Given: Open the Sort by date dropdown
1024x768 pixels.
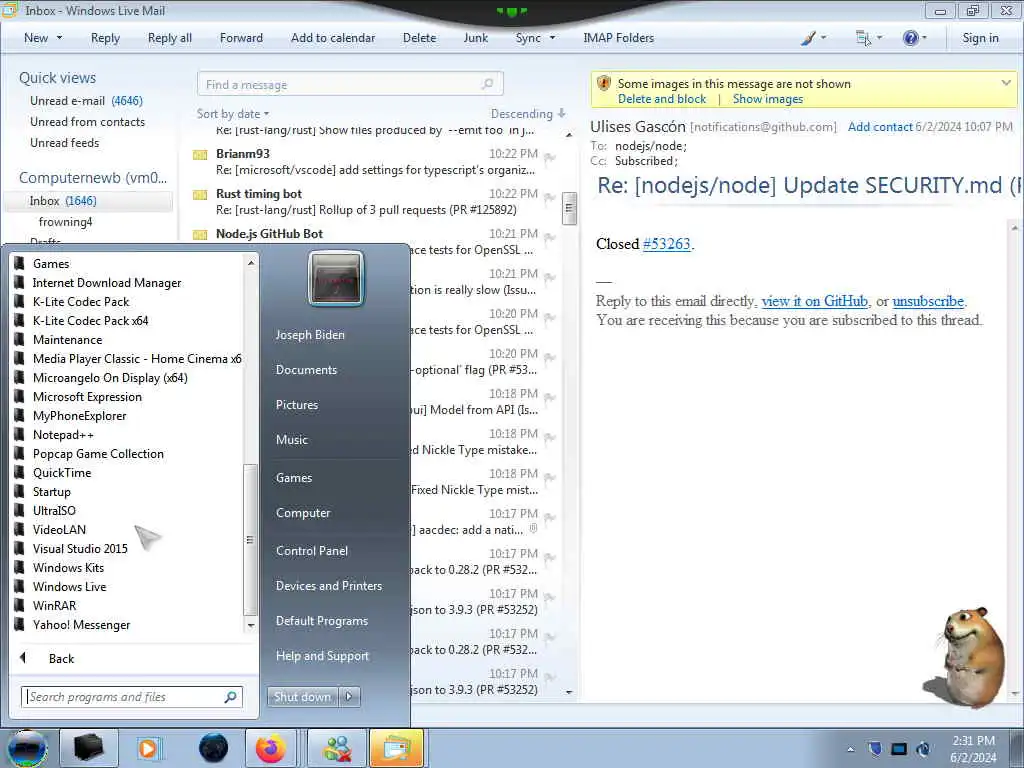Looking at the screenshot, I should 233,114.
